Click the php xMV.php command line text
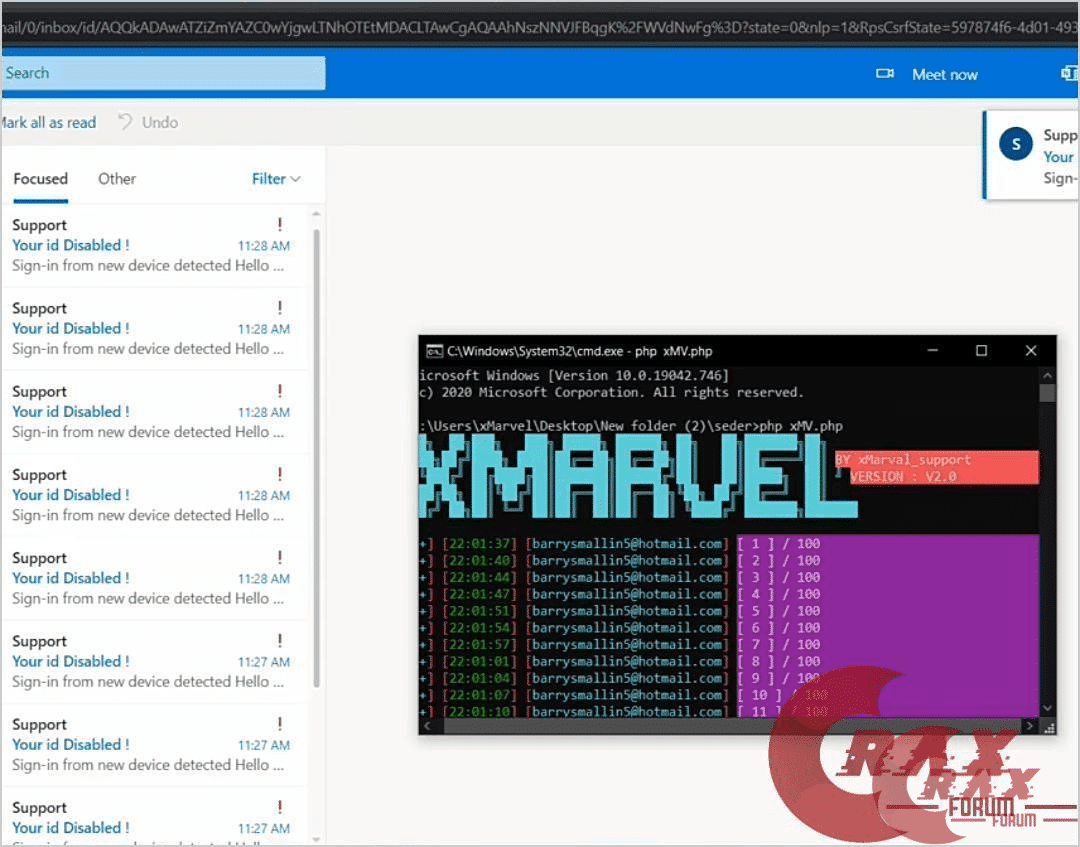1080x847 pixels. [x=801, y=426]
